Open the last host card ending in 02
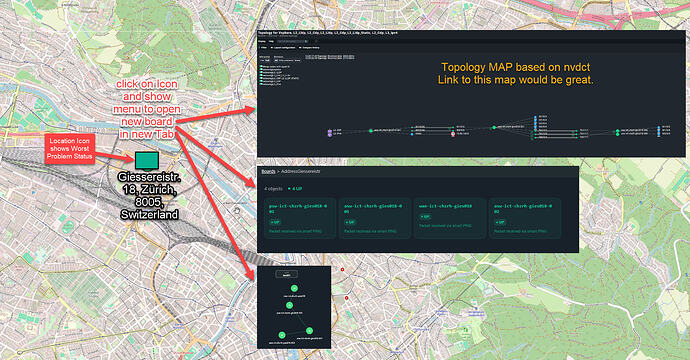This screenshot has height=360, width=690. pyautogui.click(x=525, y=218)
